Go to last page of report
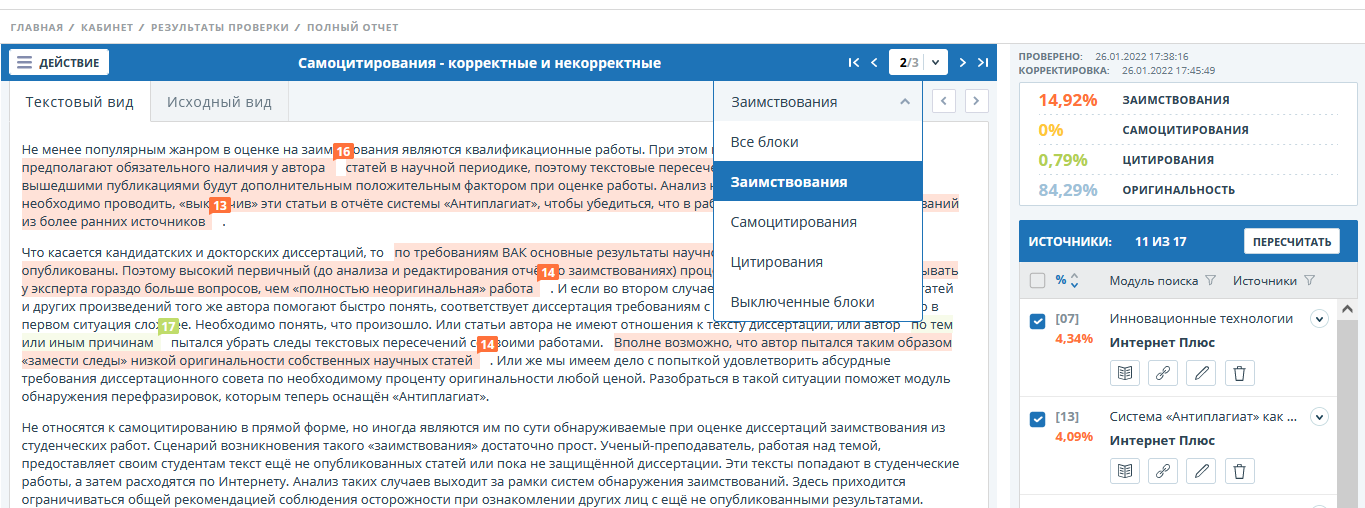This screenshot has width=1365, height=508. 983,63
